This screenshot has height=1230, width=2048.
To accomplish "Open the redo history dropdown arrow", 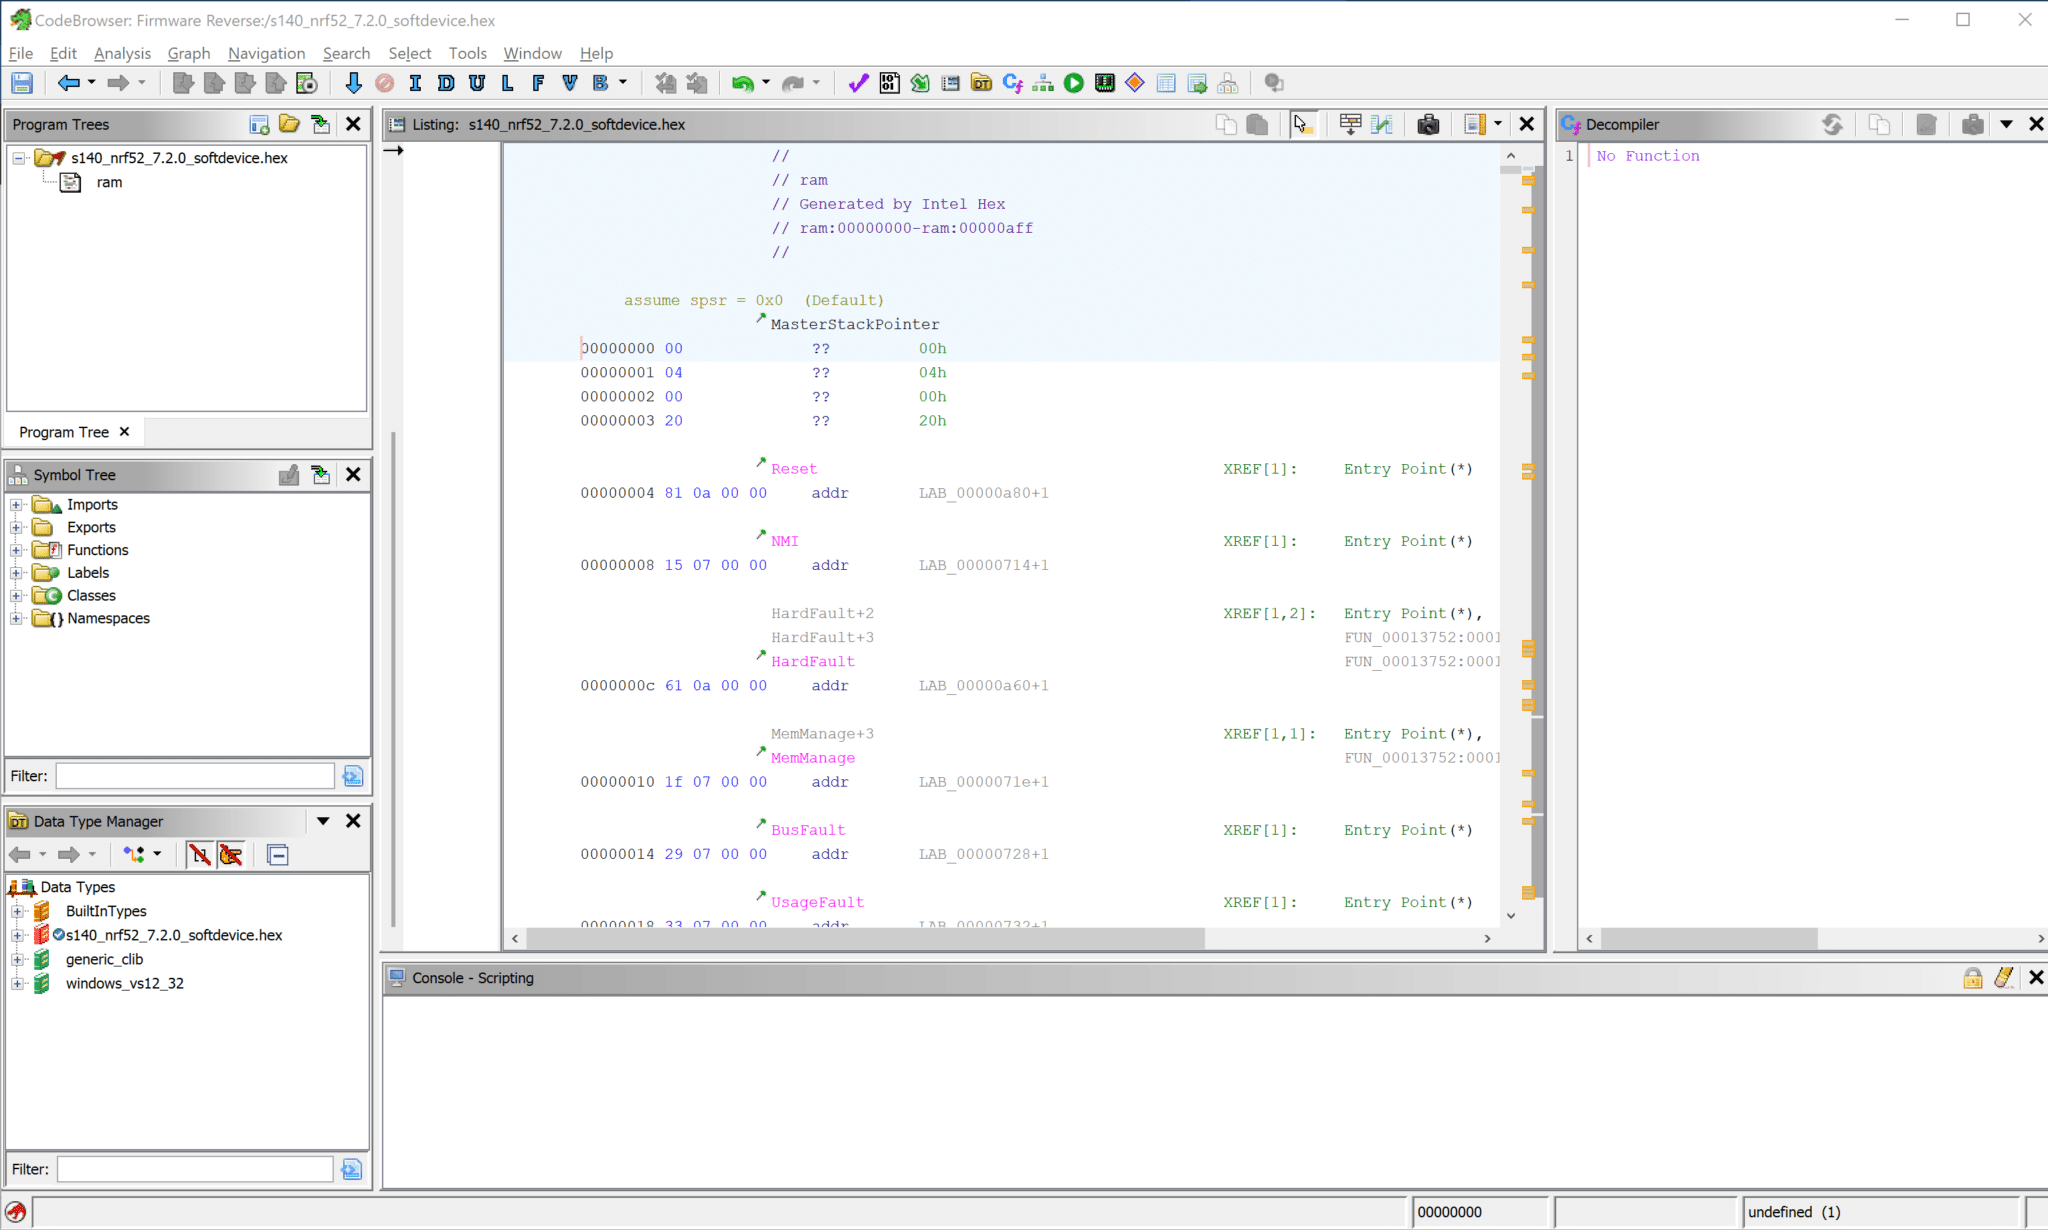I will [817, 83].
